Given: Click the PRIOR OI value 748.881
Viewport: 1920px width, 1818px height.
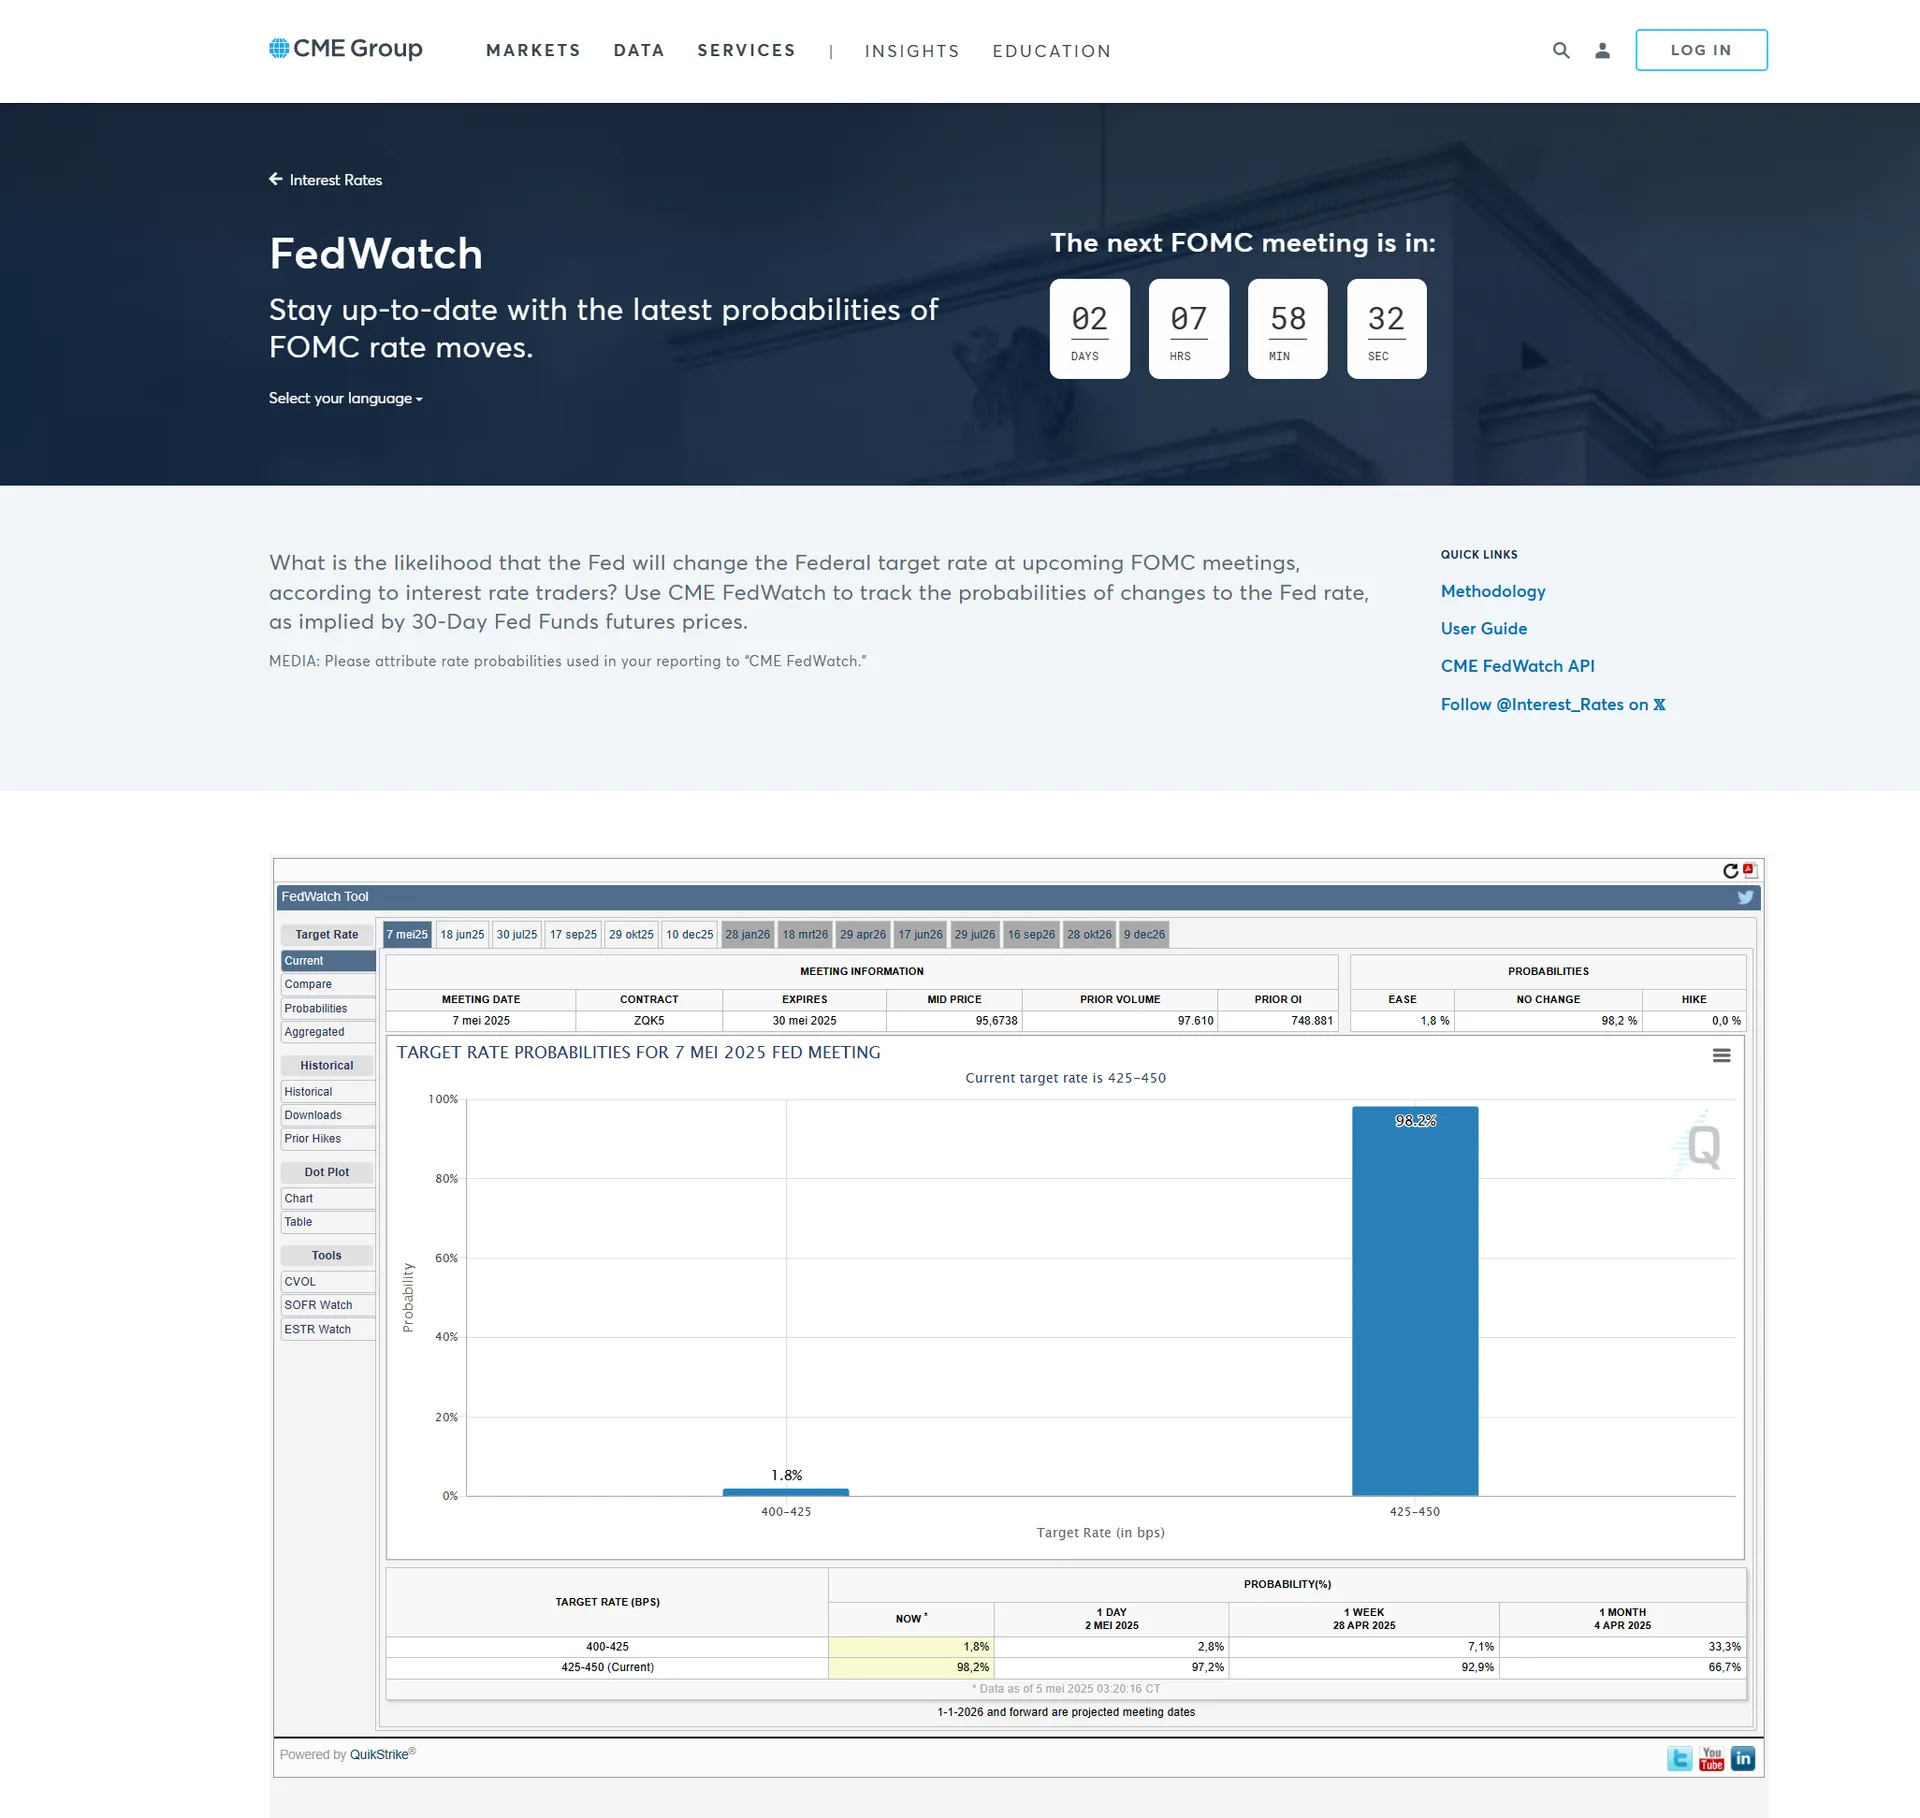Looking at the screenshot, I should click(x=1278, y=1021).
